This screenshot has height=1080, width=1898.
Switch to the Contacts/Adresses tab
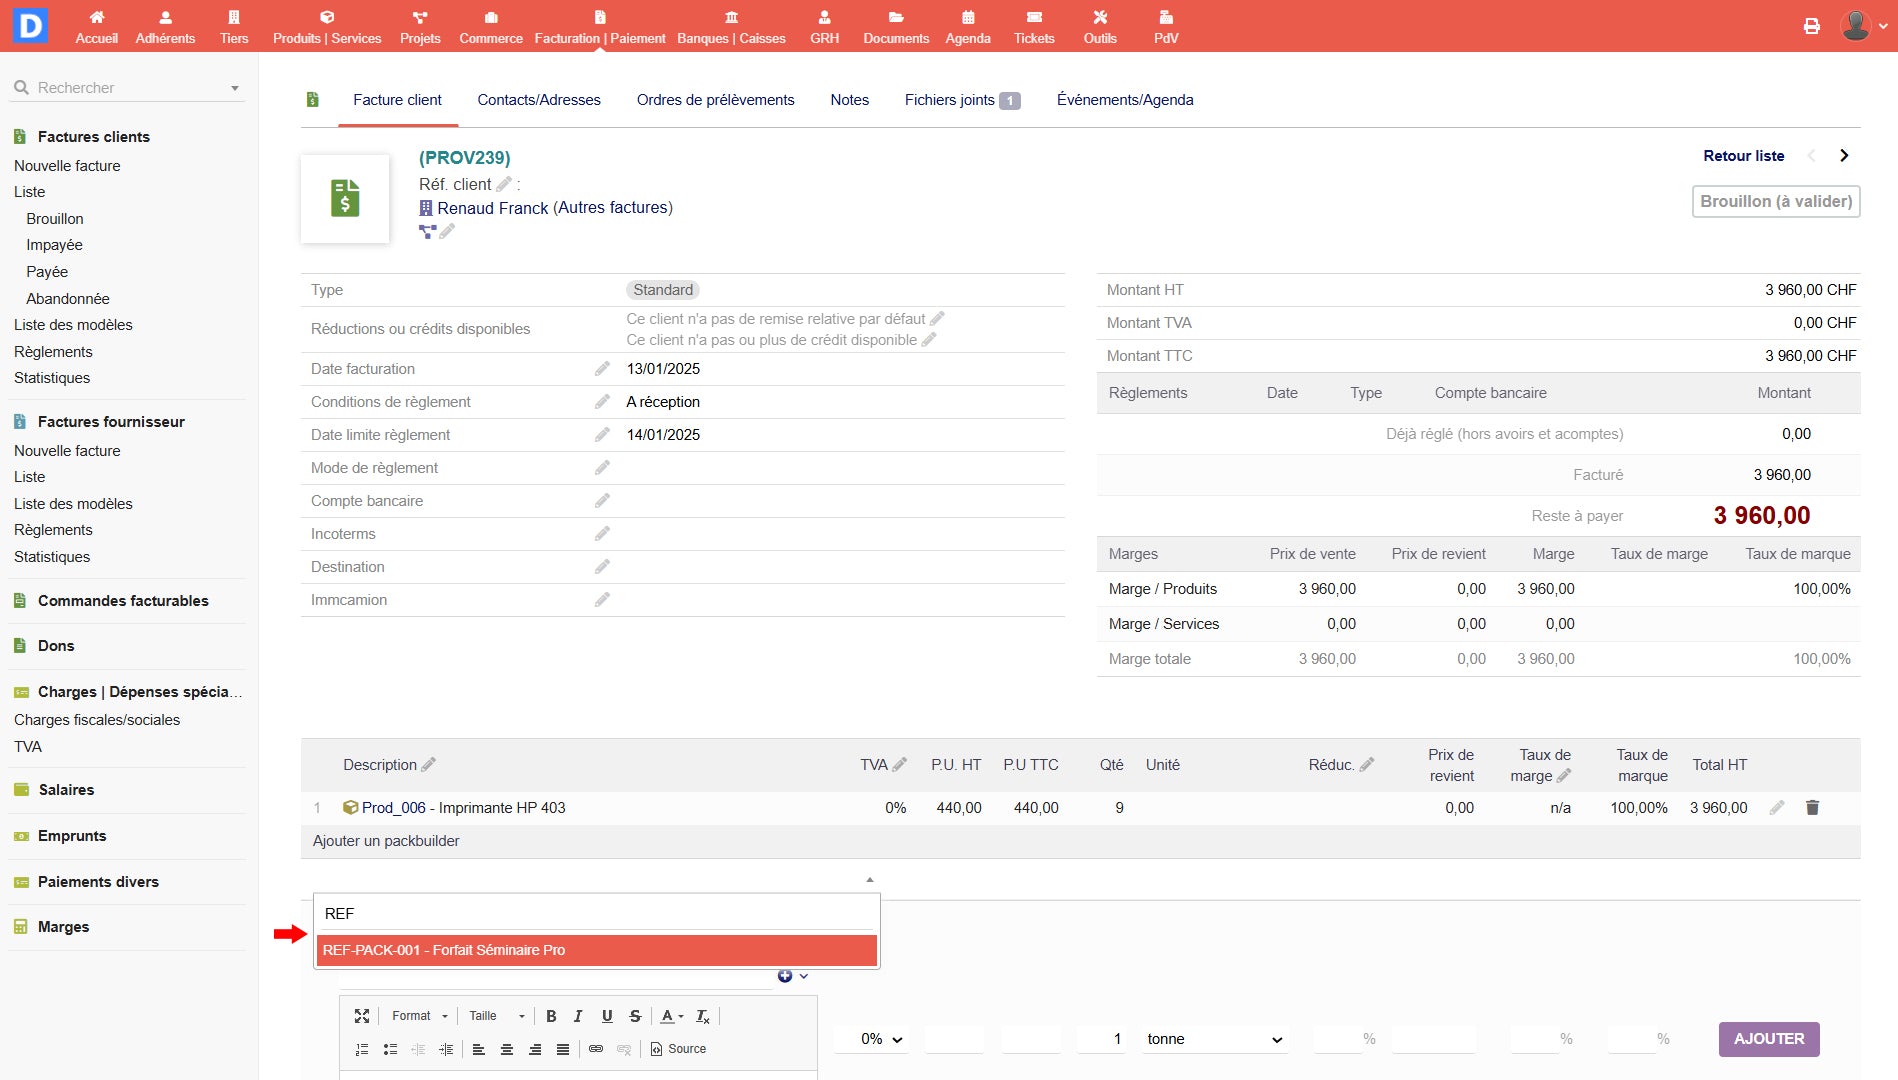[x=538, y=100]
